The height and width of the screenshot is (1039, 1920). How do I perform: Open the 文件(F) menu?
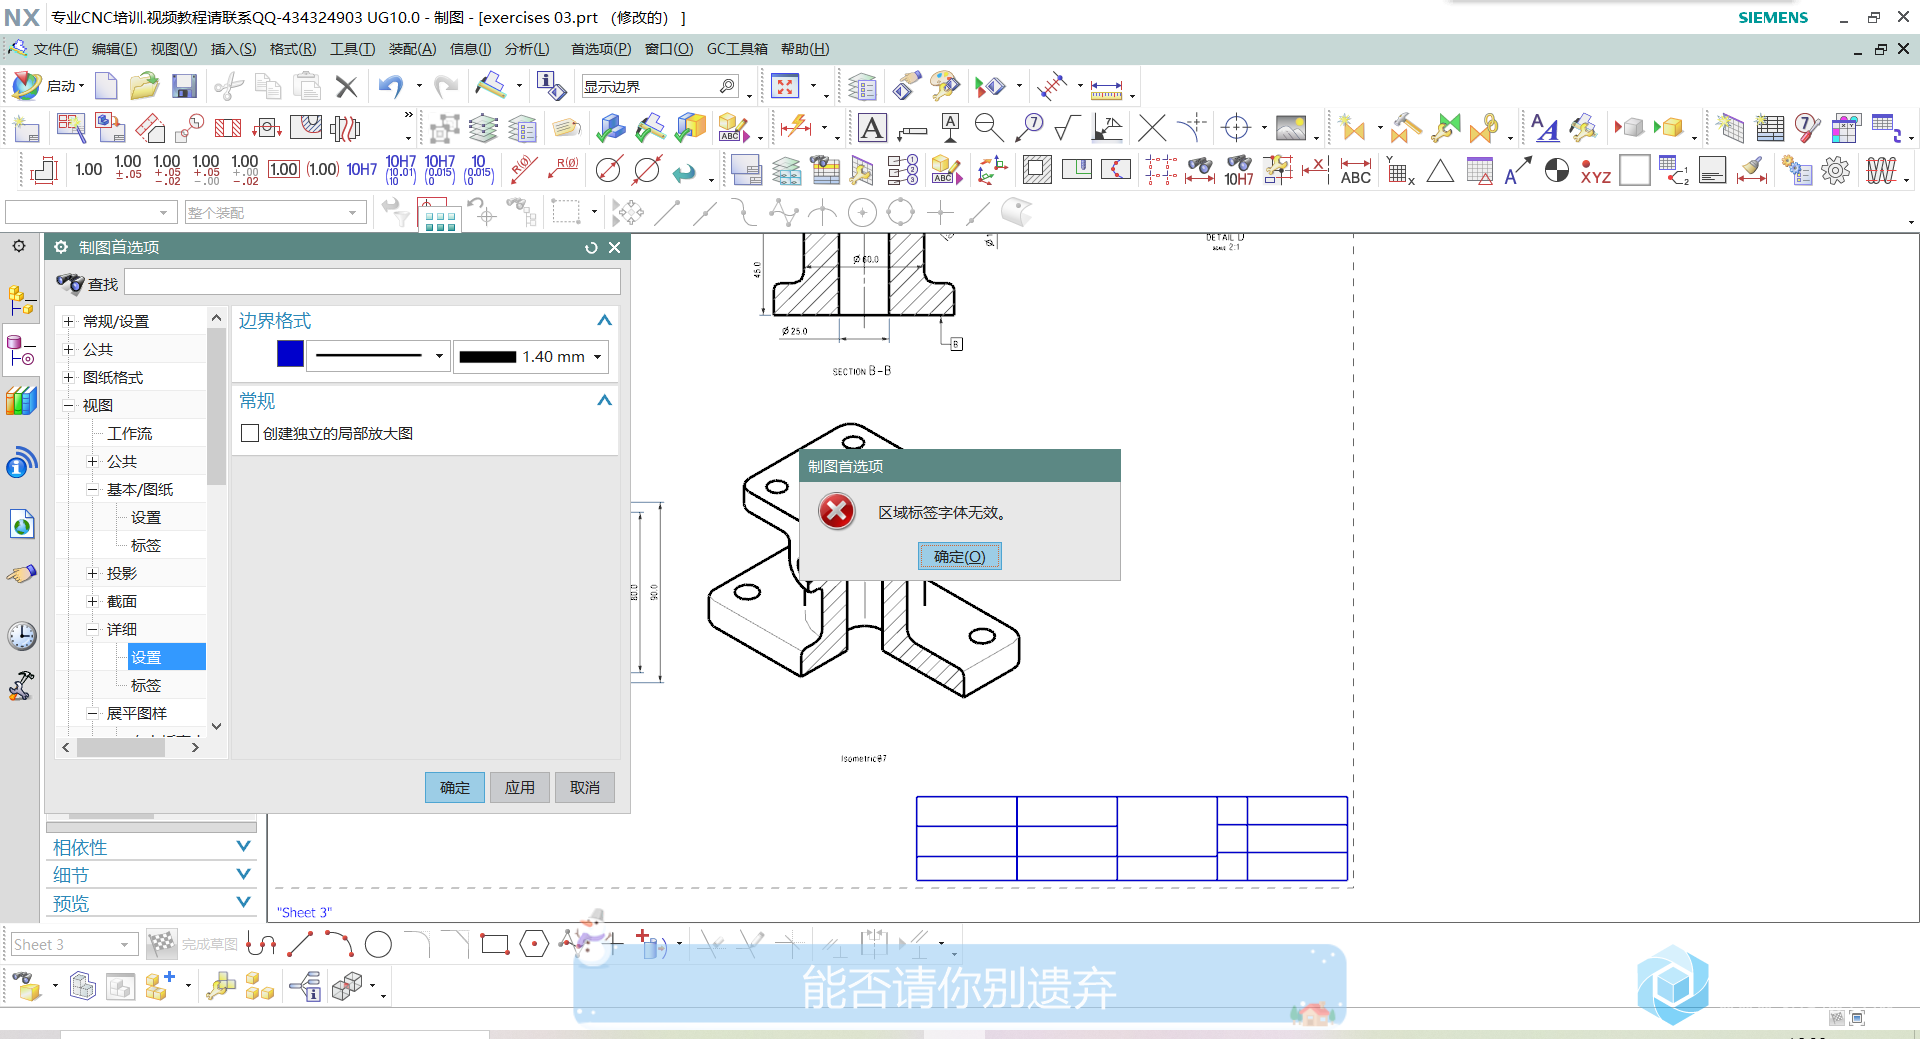tap(55, 49)
